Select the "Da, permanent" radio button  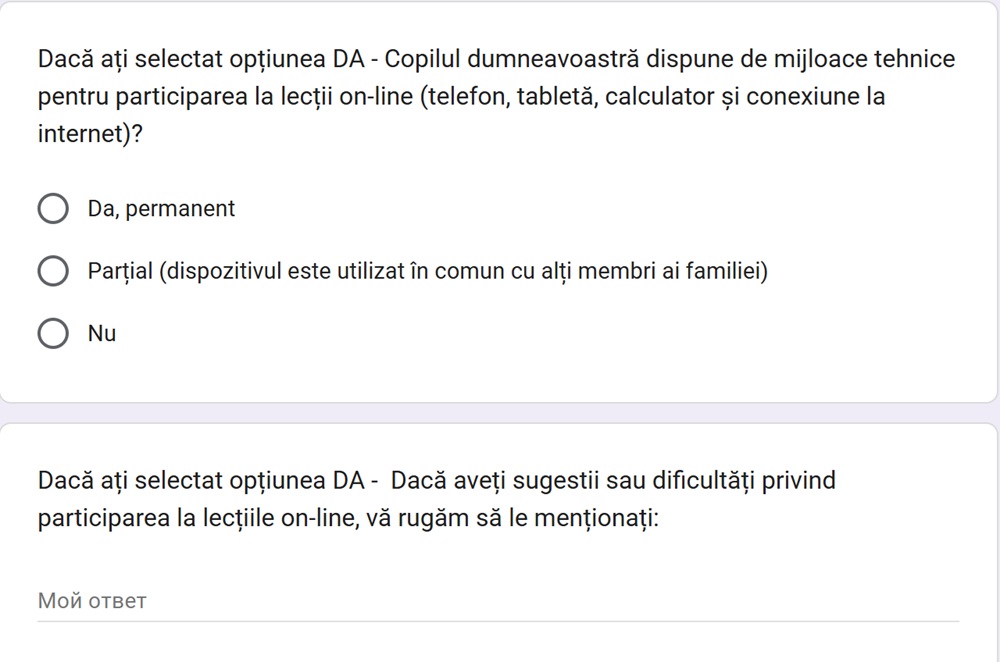point(52,209)
